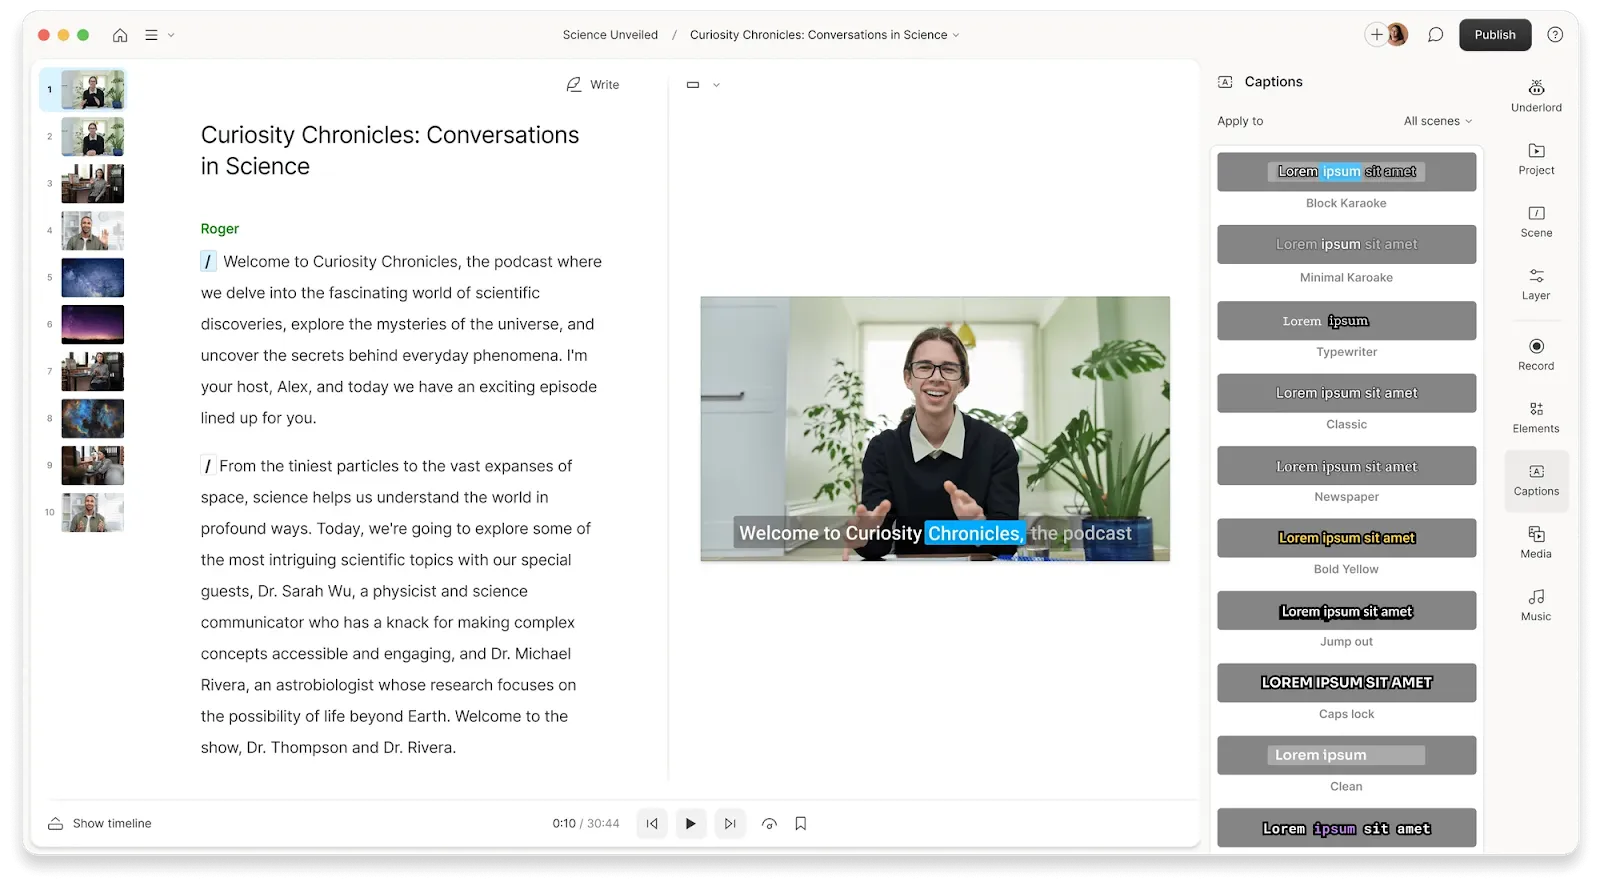
Task: Choose the Classic caption style
Action: [x=1346, y=393]
